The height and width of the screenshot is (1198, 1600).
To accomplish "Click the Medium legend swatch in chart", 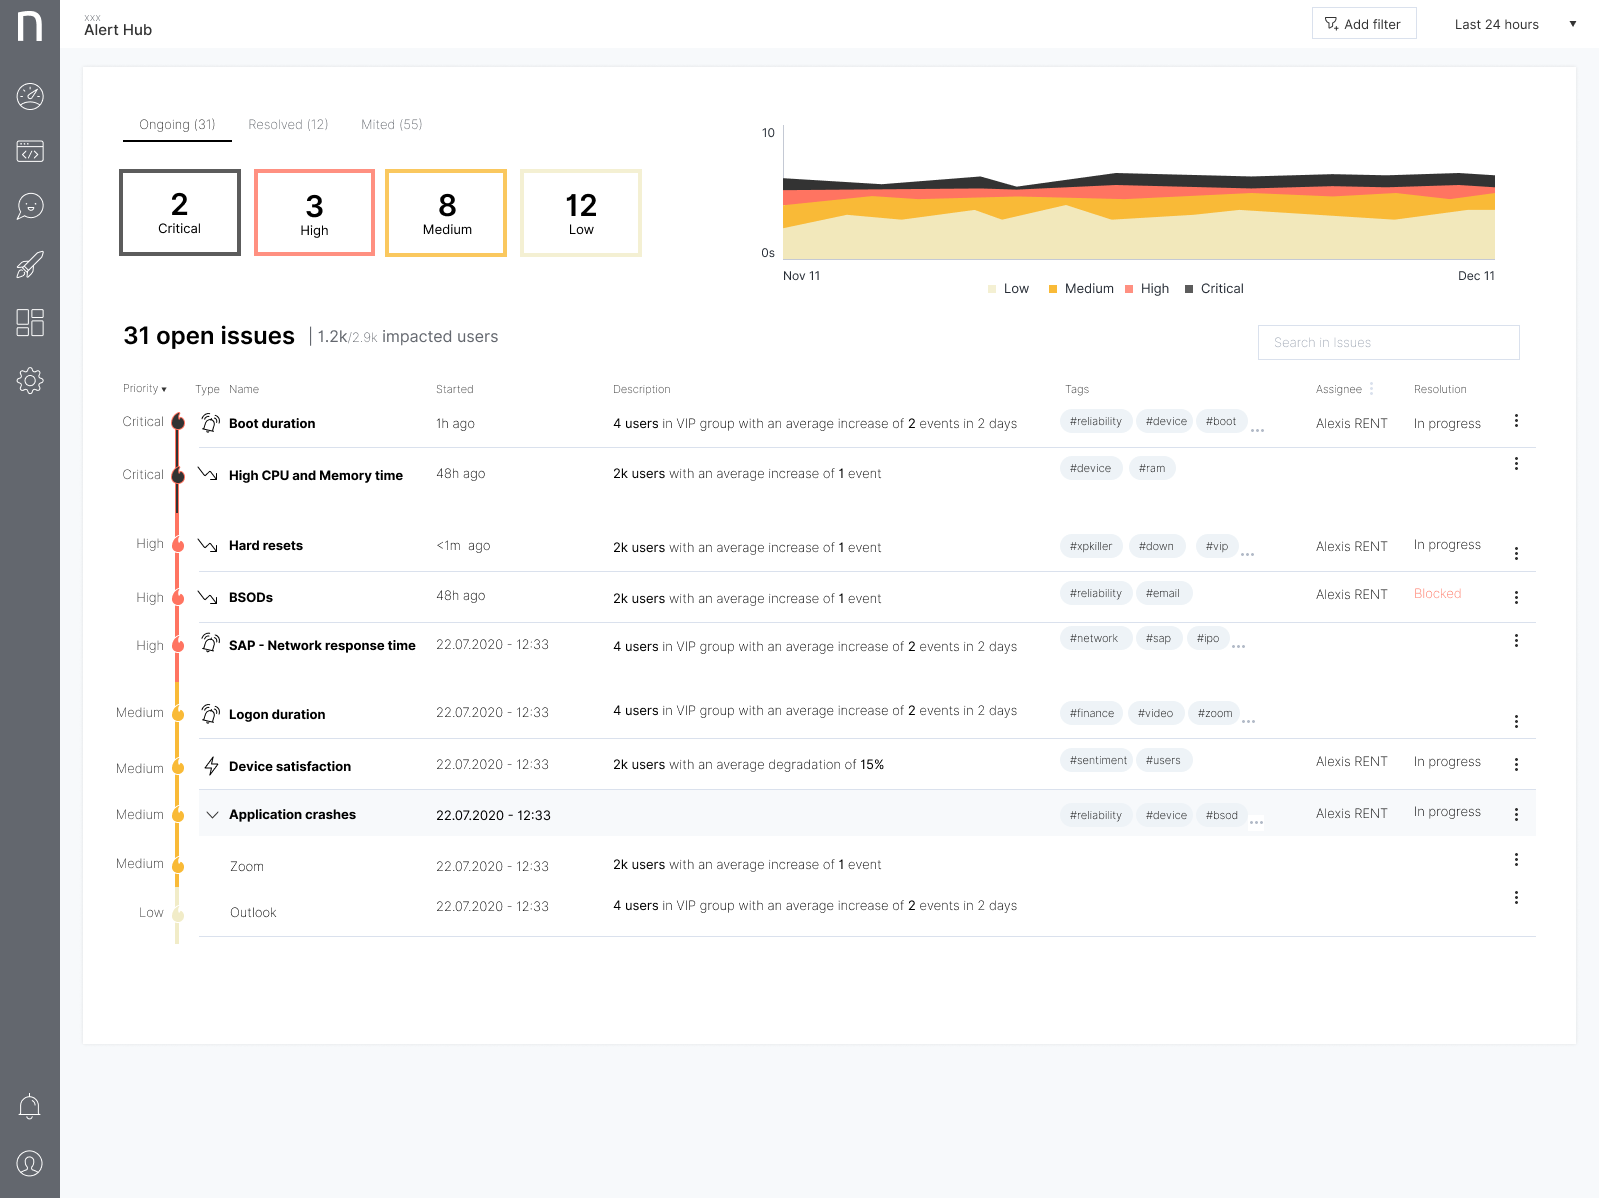I will pos(1053,289).
